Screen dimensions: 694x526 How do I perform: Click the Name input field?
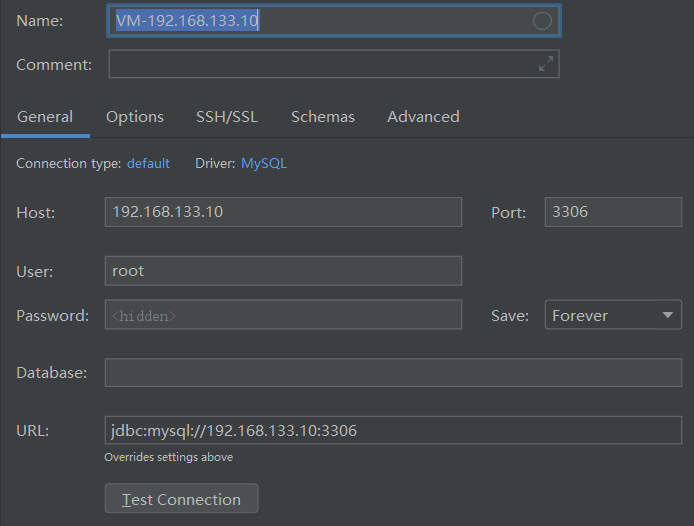pyautogui.click(x=334, y=21)
